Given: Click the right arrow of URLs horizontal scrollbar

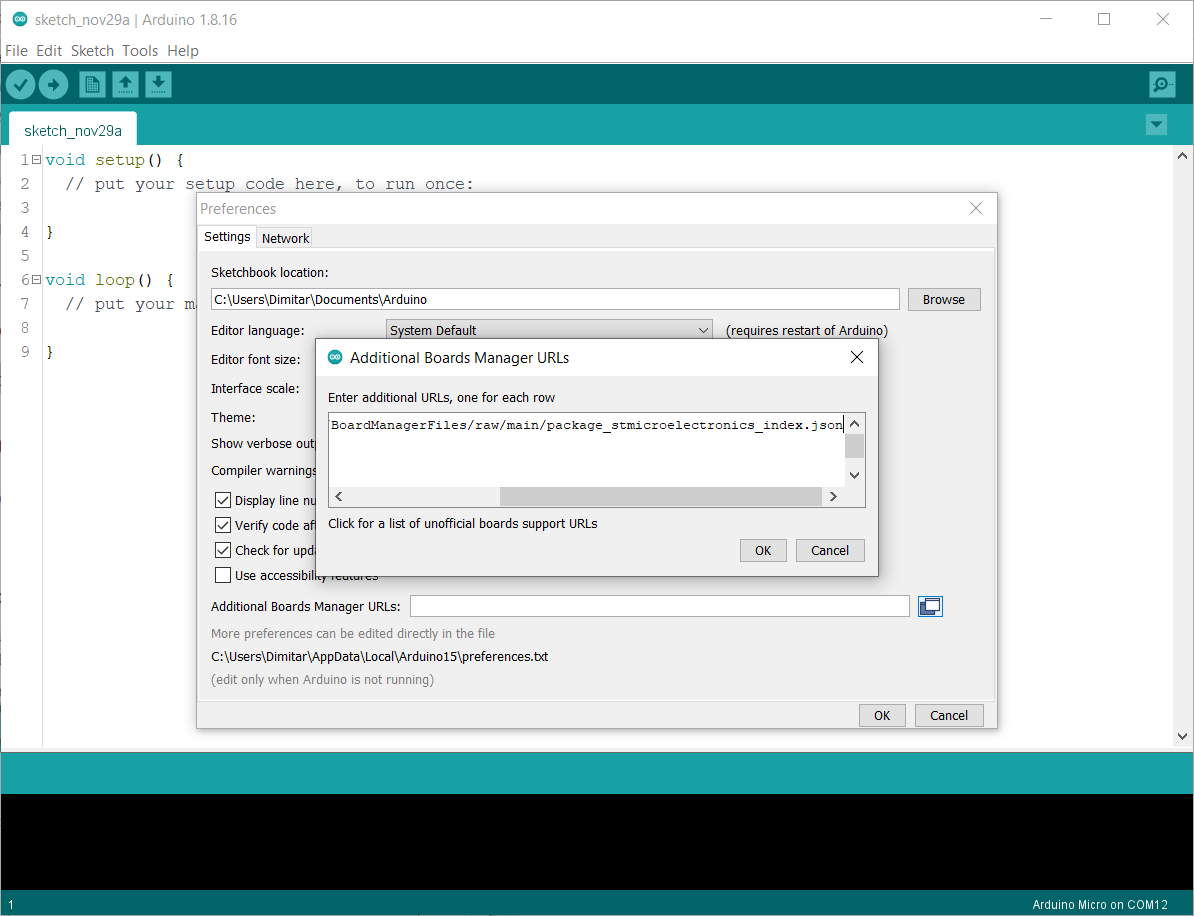Looking at the screenshot, I should (833, 496).
